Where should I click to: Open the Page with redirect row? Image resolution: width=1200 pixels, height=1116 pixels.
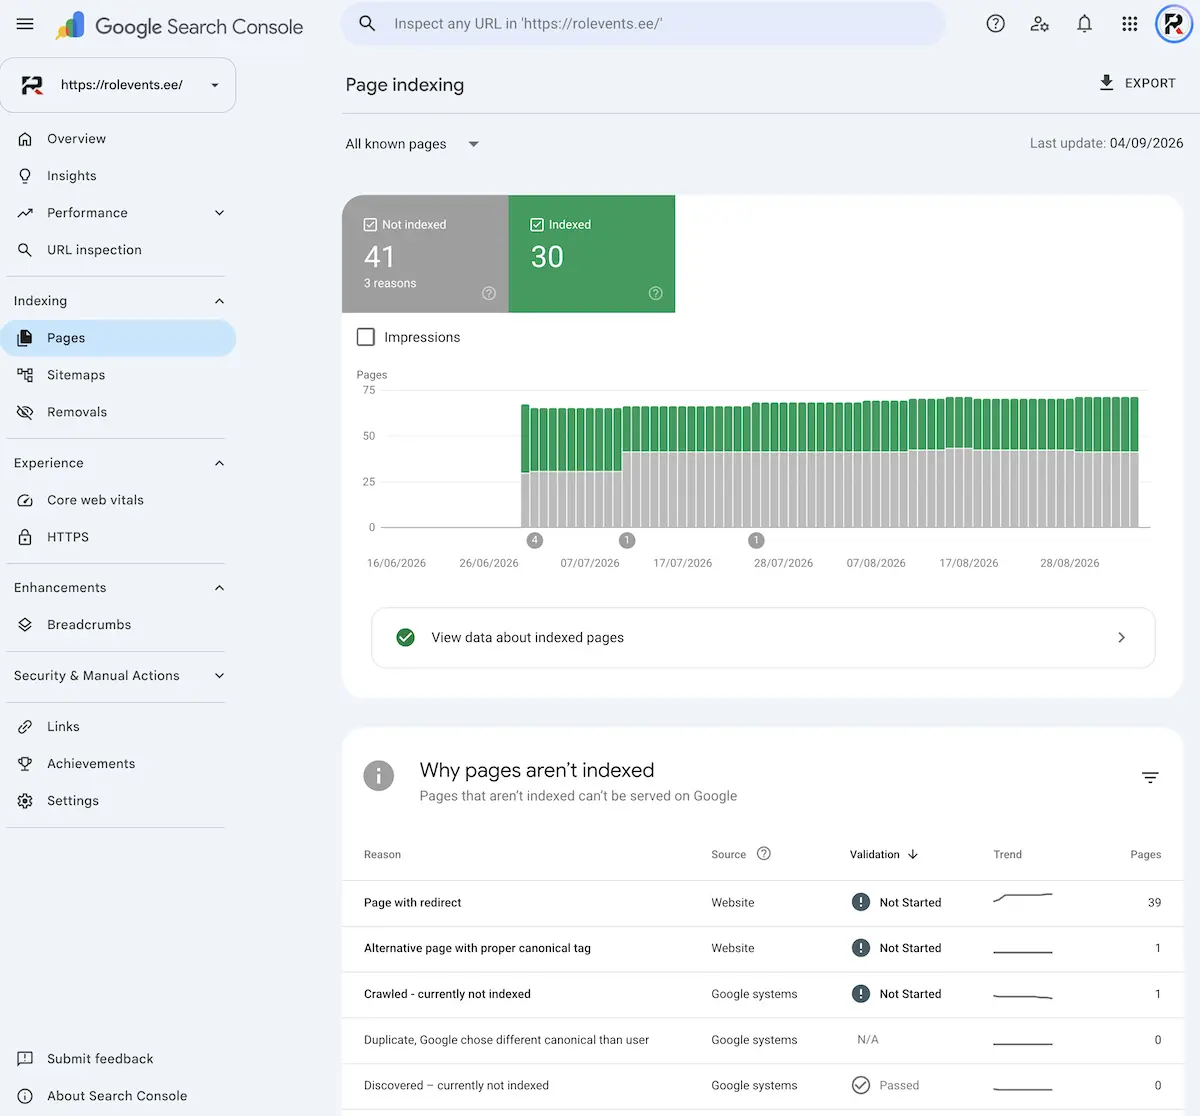pyautogui.click(x=763, y=903)
